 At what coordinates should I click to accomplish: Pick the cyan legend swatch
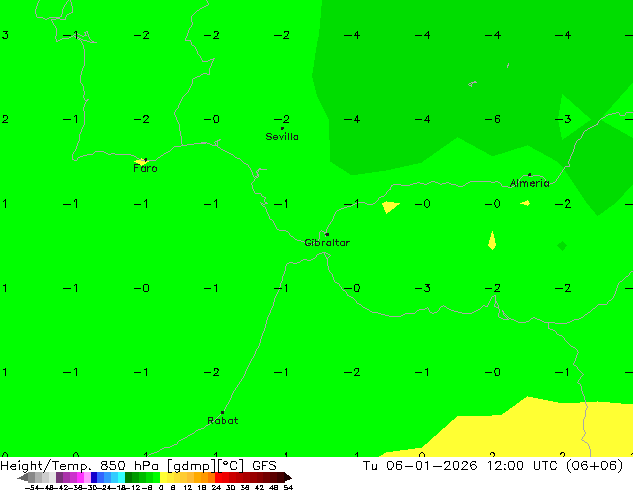[x=121, y=477]
